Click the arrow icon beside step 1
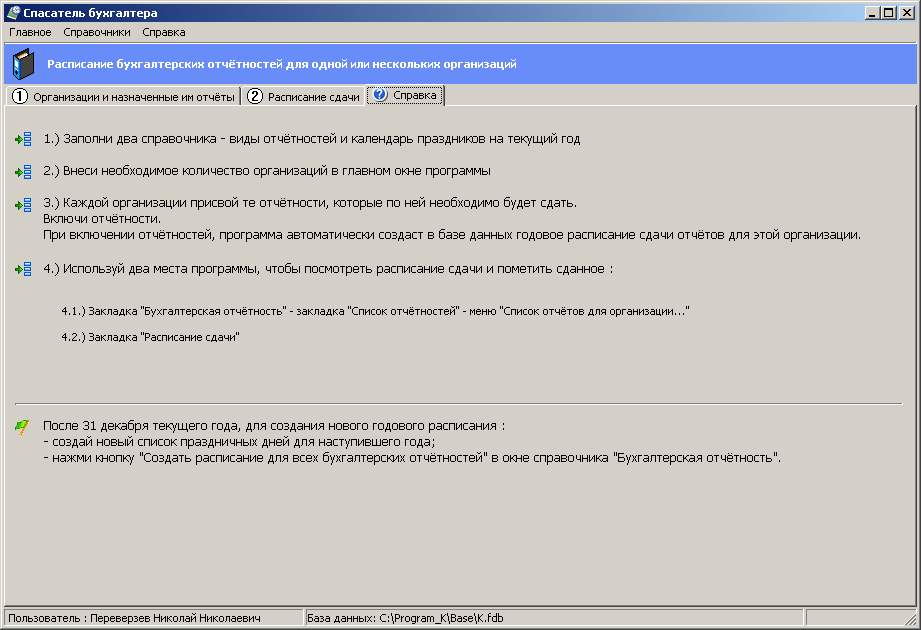Image resolution: width=921 pixels, height=630 pixels. click(23, 140)
